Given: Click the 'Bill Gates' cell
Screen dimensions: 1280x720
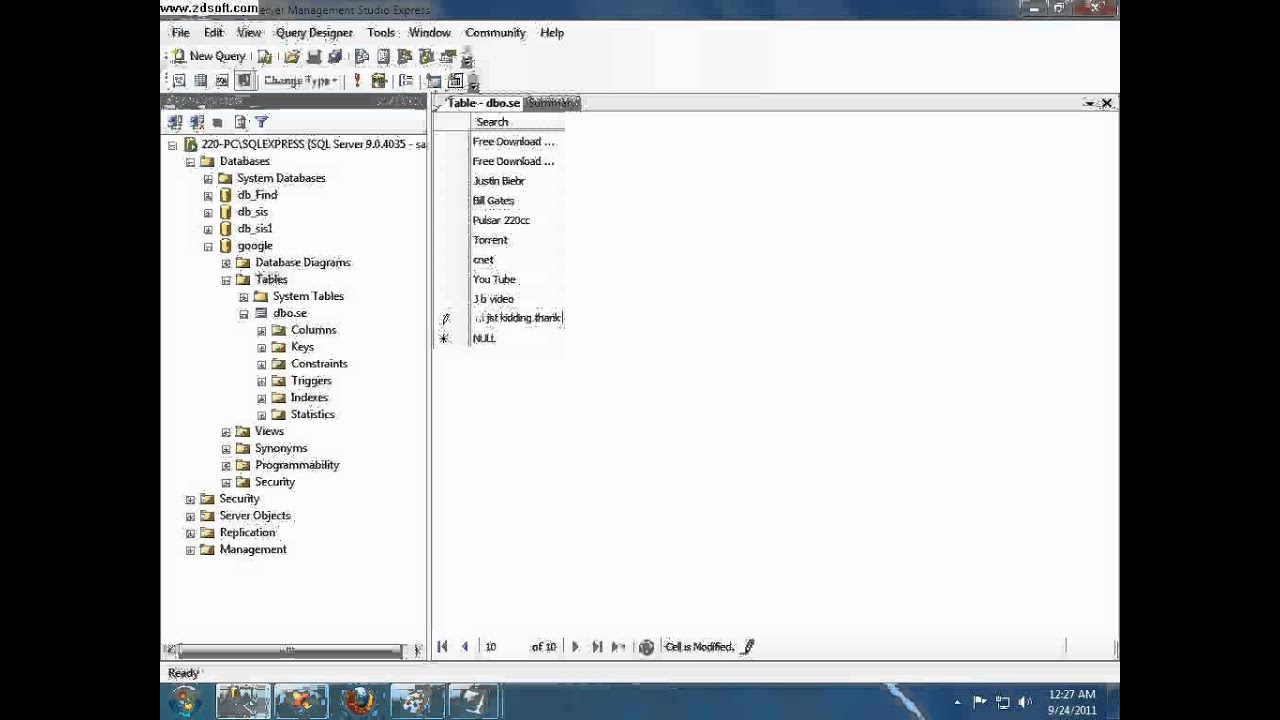Looking at the screenshot, I should click(517, 201).
